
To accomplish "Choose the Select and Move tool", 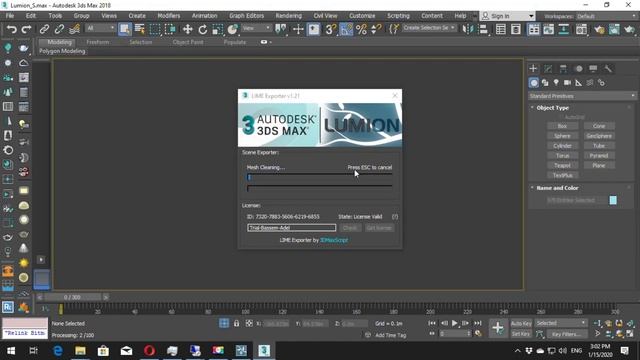I will click(x=187, y=29).
